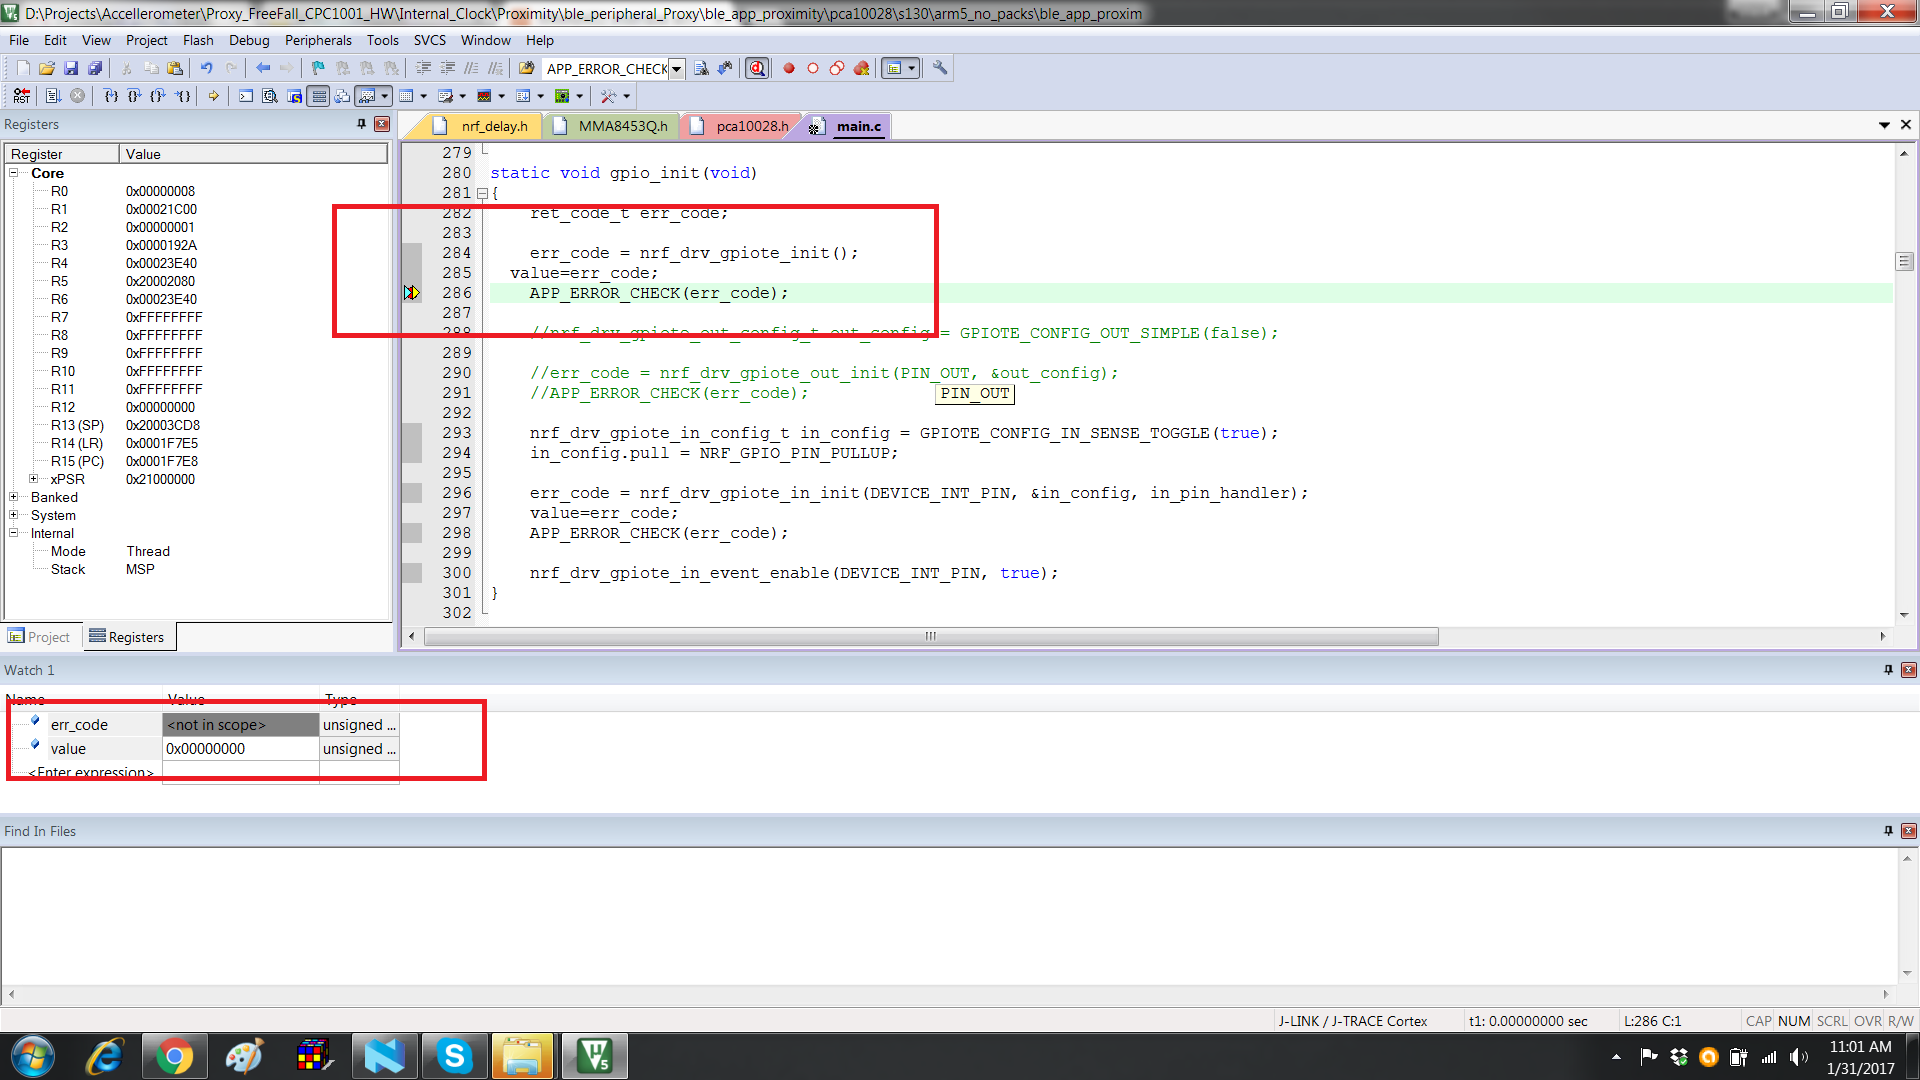
Task: Step over current line
Action: tap(135, 96)
